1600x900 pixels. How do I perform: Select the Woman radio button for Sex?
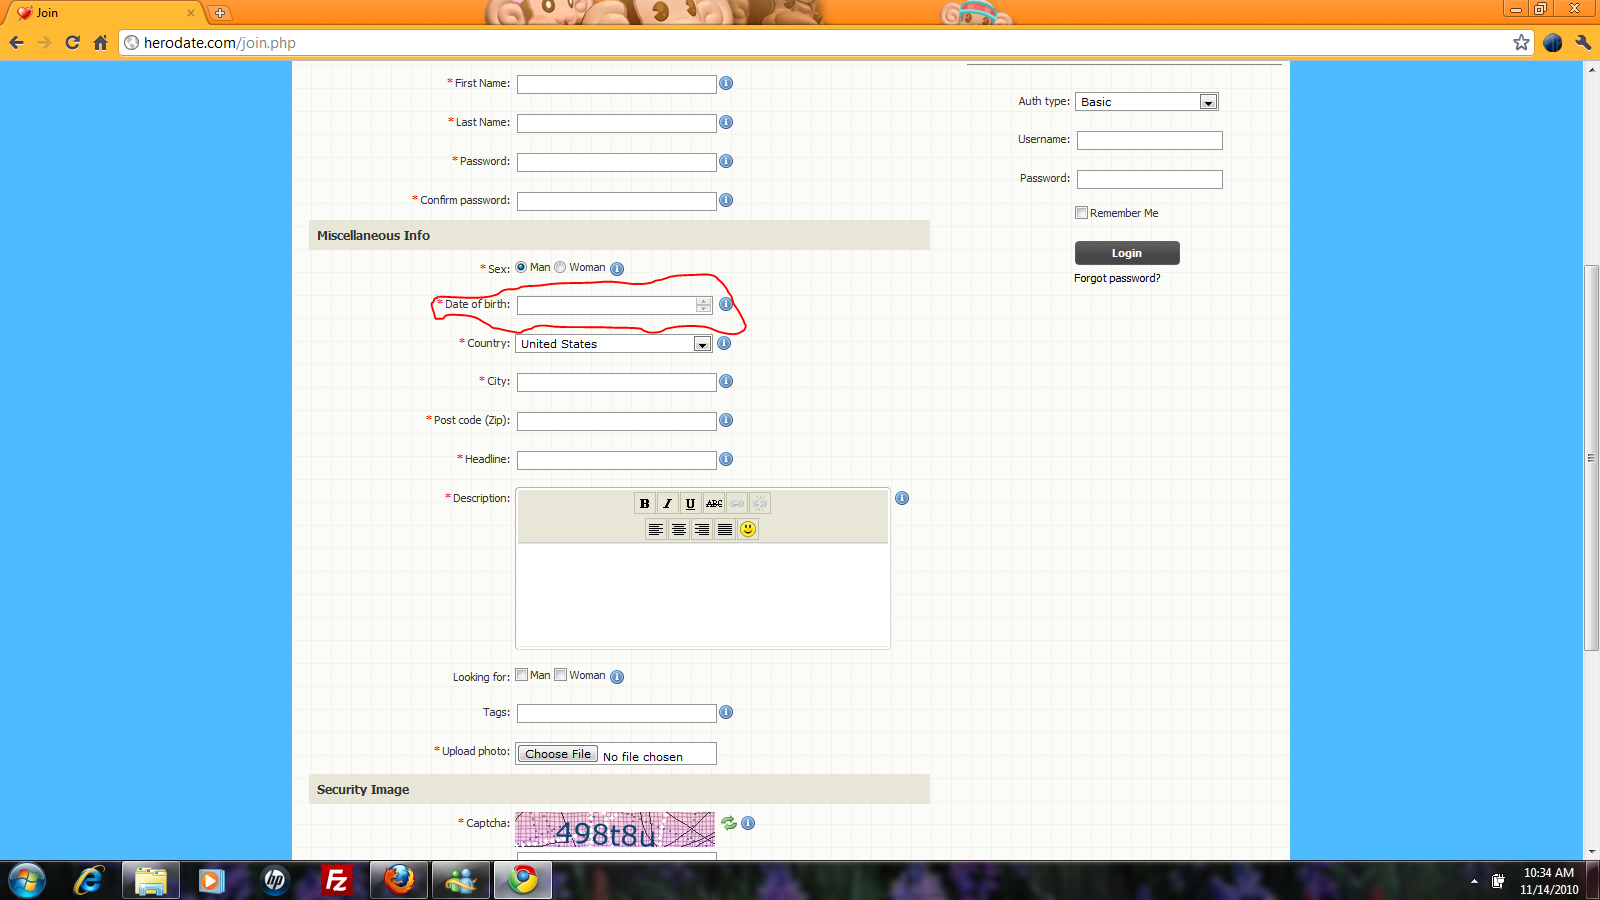click(561, 267)
